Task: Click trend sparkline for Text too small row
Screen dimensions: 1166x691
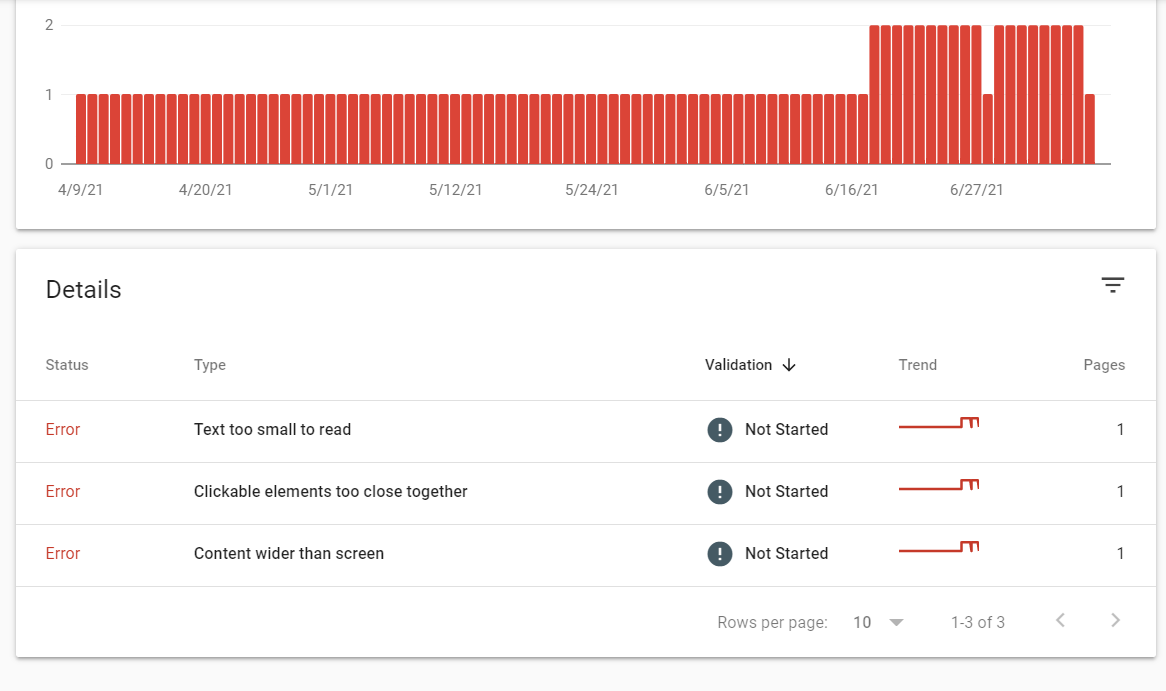Action: (939, 423)
